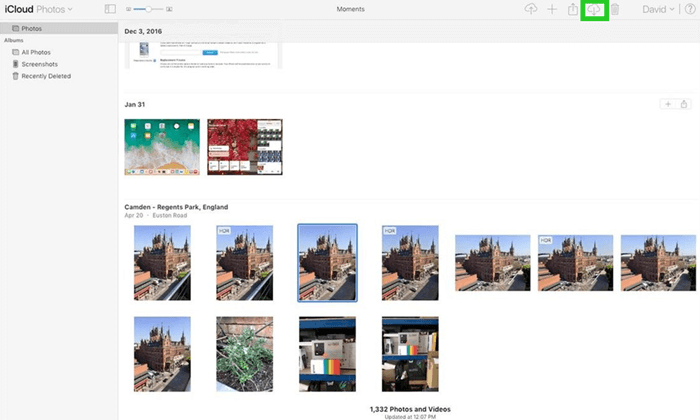This screenshot has height=420, width=700.
Task: Click the upload to iCloud icon
Action: pyautogui.click(x=530, y=9)
